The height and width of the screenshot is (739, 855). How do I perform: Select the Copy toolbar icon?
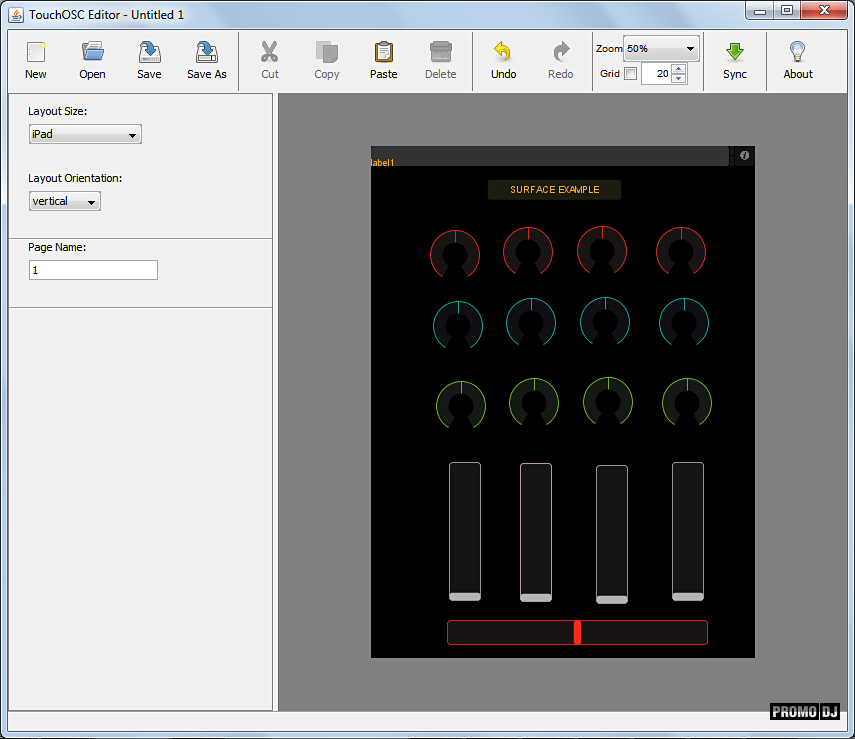(327, 52)
